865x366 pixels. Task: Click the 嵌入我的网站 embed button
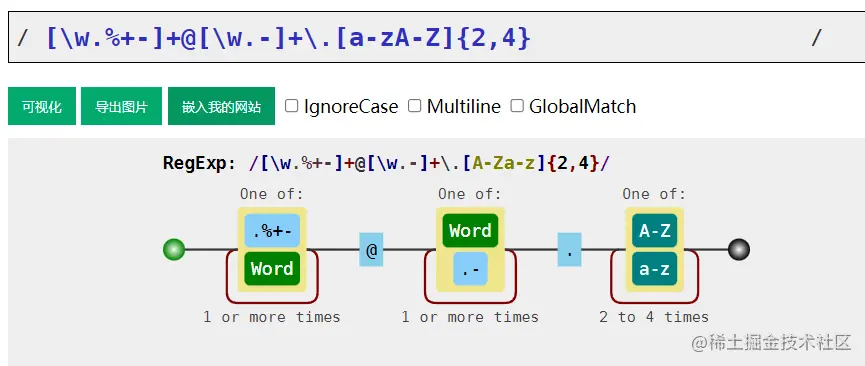point(221,106)
